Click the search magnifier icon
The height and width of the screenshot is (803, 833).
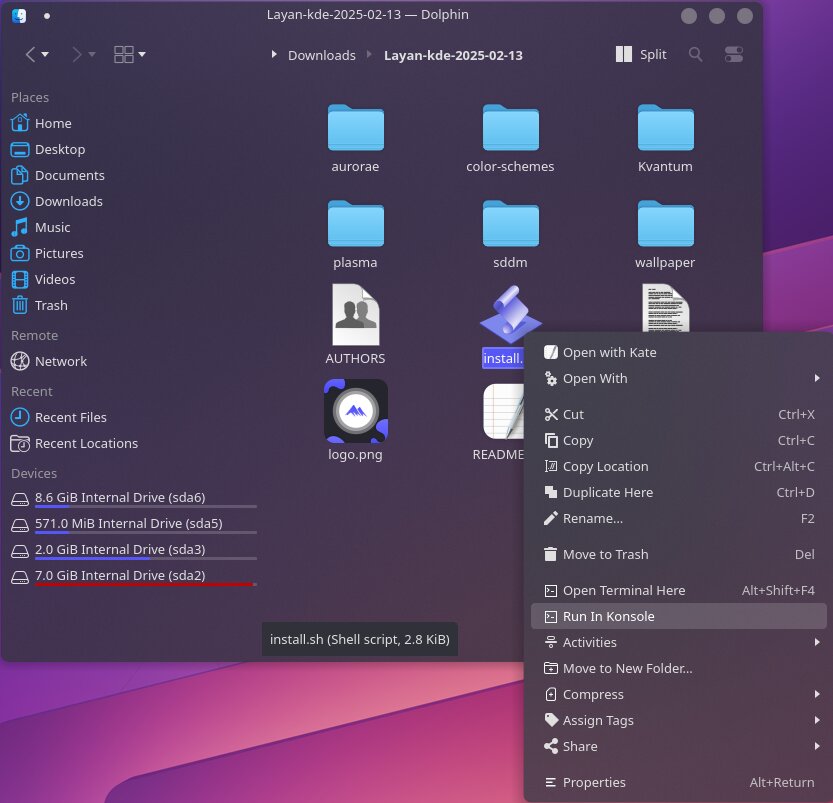point(696,55)
